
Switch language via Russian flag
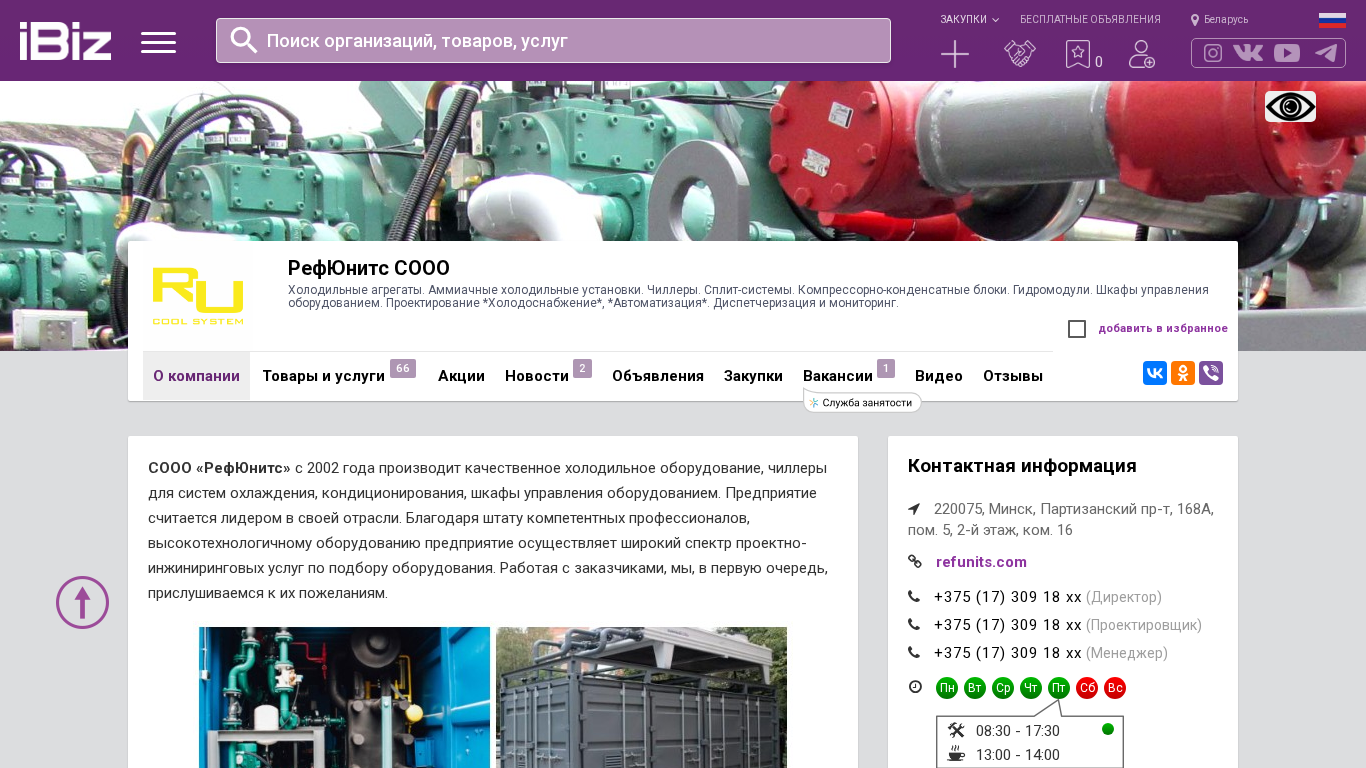1332,19
